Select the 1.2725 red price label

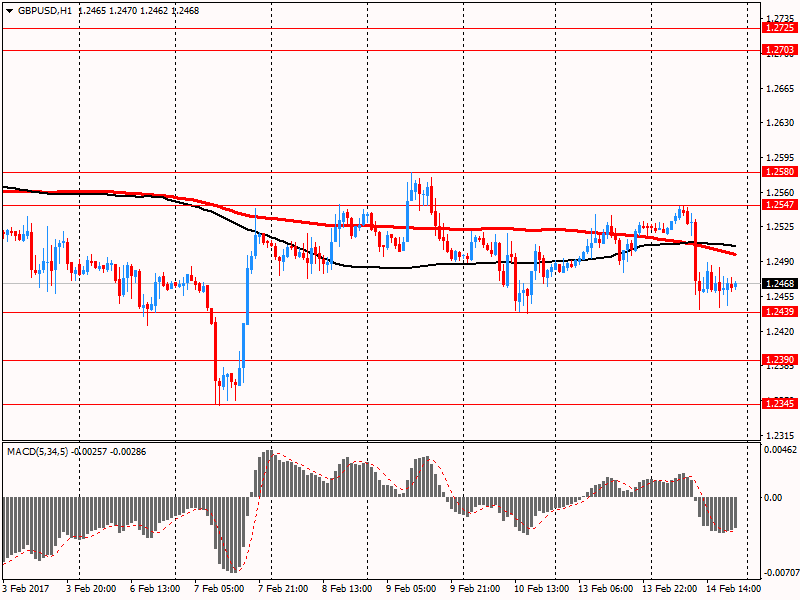(779, 28)
